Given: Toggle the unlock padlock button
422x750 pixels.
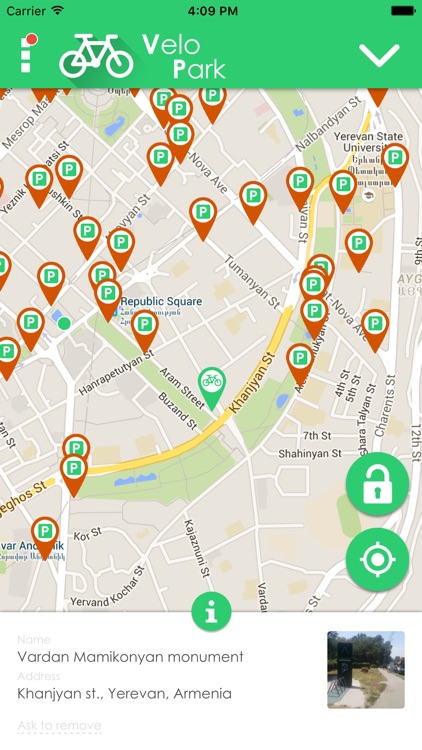Looking at the screenshot, I should coord(378,484).
